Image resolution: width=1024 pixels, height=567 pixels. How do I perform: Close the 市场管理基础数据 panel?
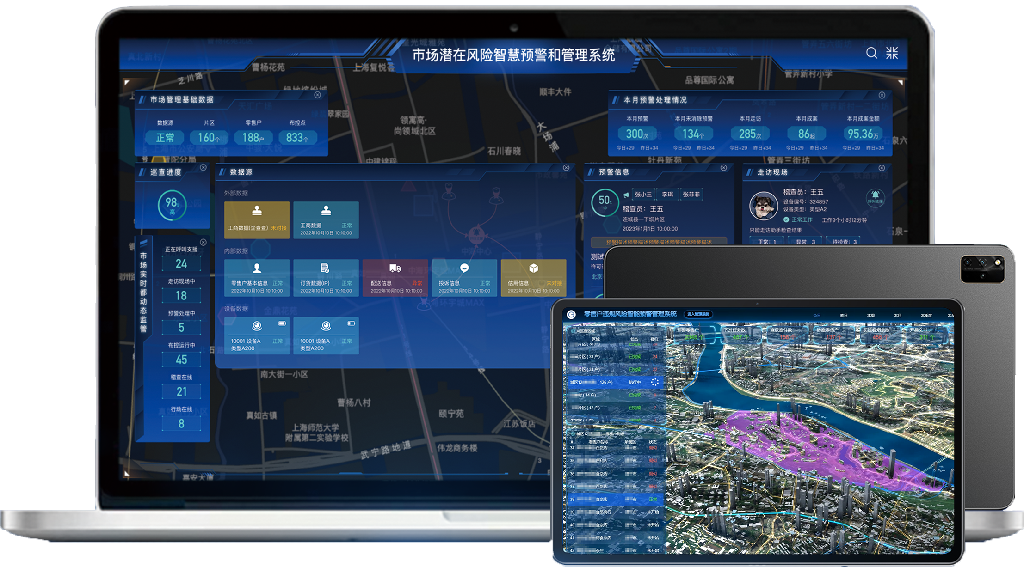(x=318, y=96)
